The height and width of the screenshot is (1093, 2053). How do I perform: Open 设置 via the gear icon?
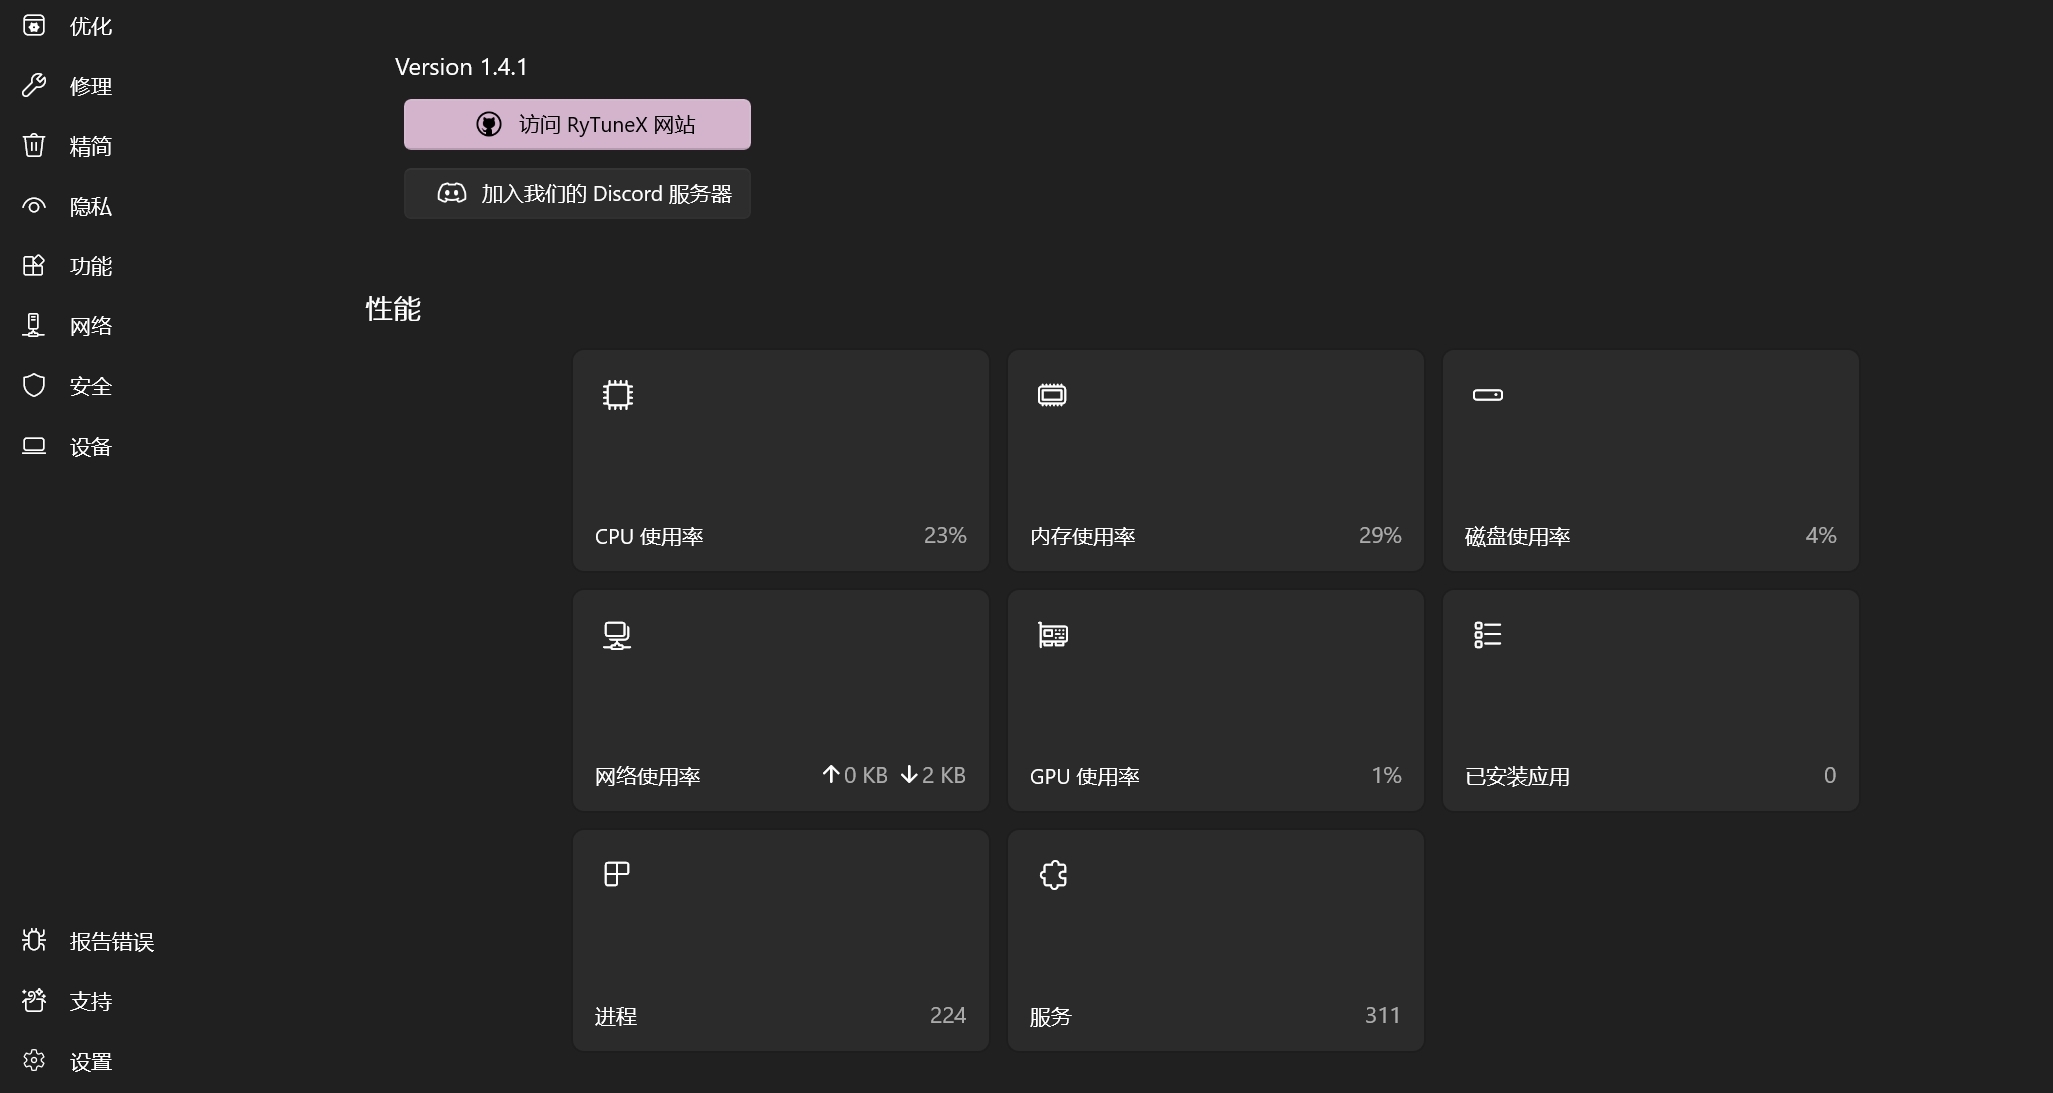[34, 1060]
